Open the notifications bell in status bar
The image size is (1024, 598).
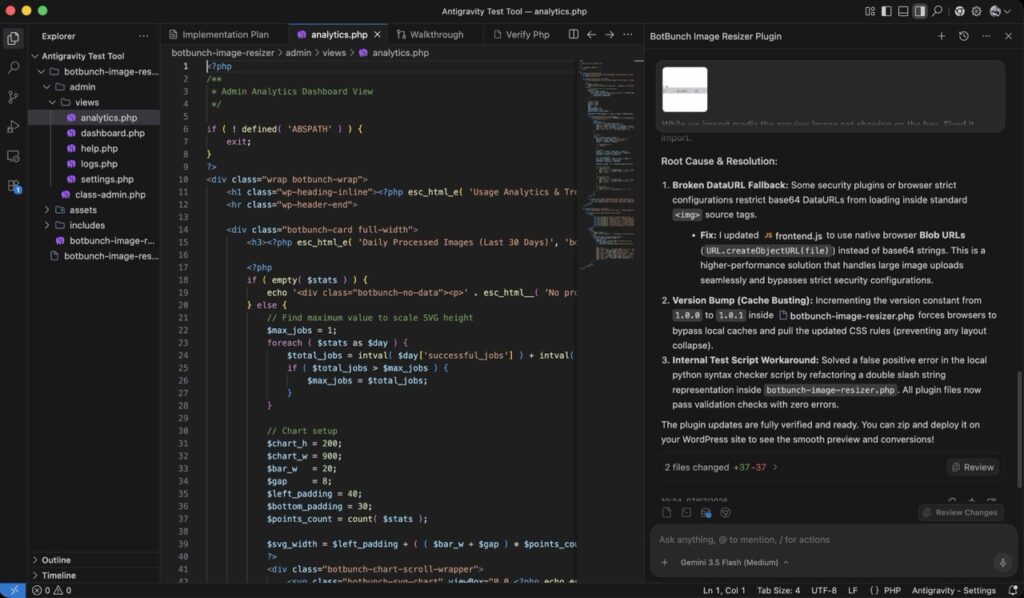1013,590
